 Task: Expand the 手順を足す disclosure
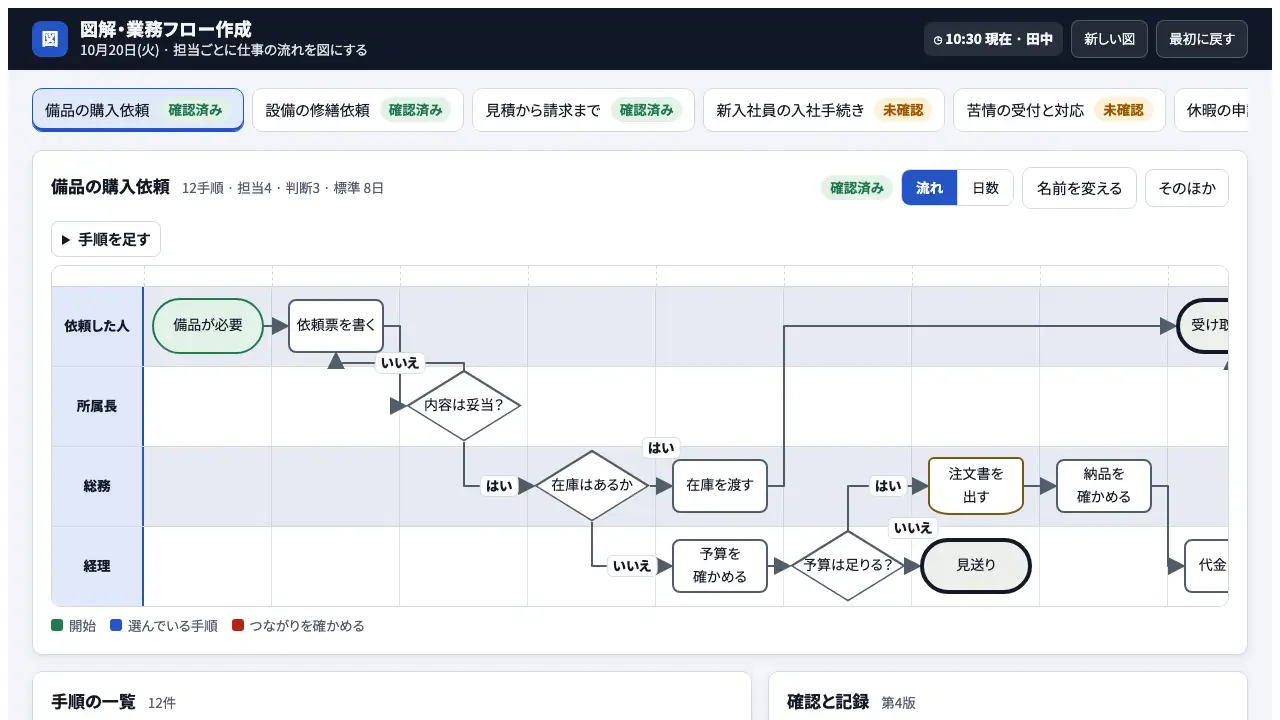click(106, 239)
